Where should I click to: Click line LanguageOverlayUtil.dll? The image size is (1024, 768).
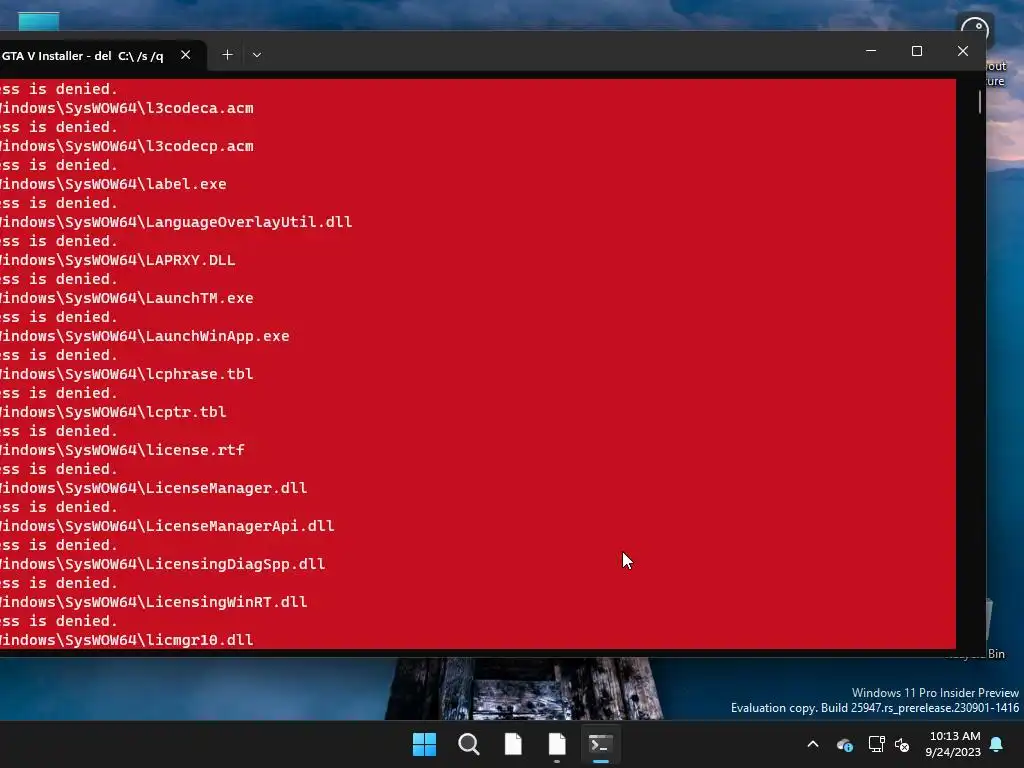tap(176, 222)
